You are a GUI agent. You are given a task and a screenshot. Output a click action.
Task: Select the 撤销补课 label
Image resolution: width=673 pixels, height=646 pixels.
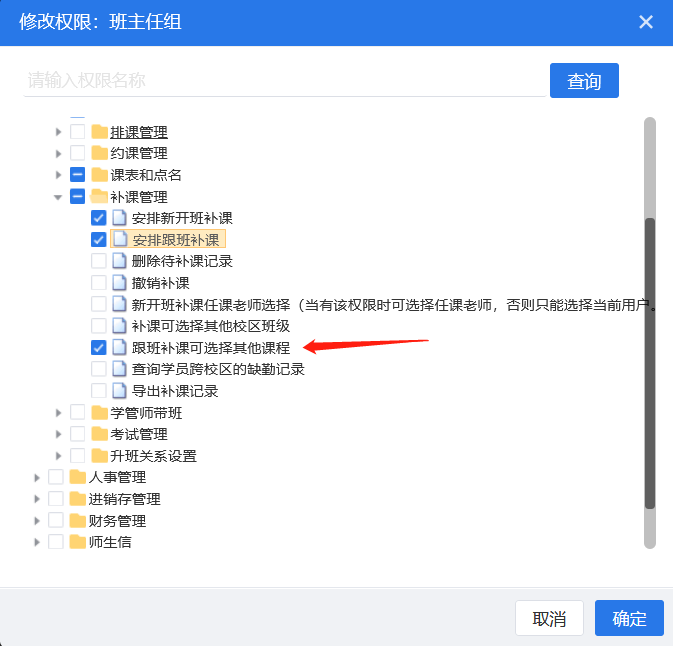(x=161, y=283)
